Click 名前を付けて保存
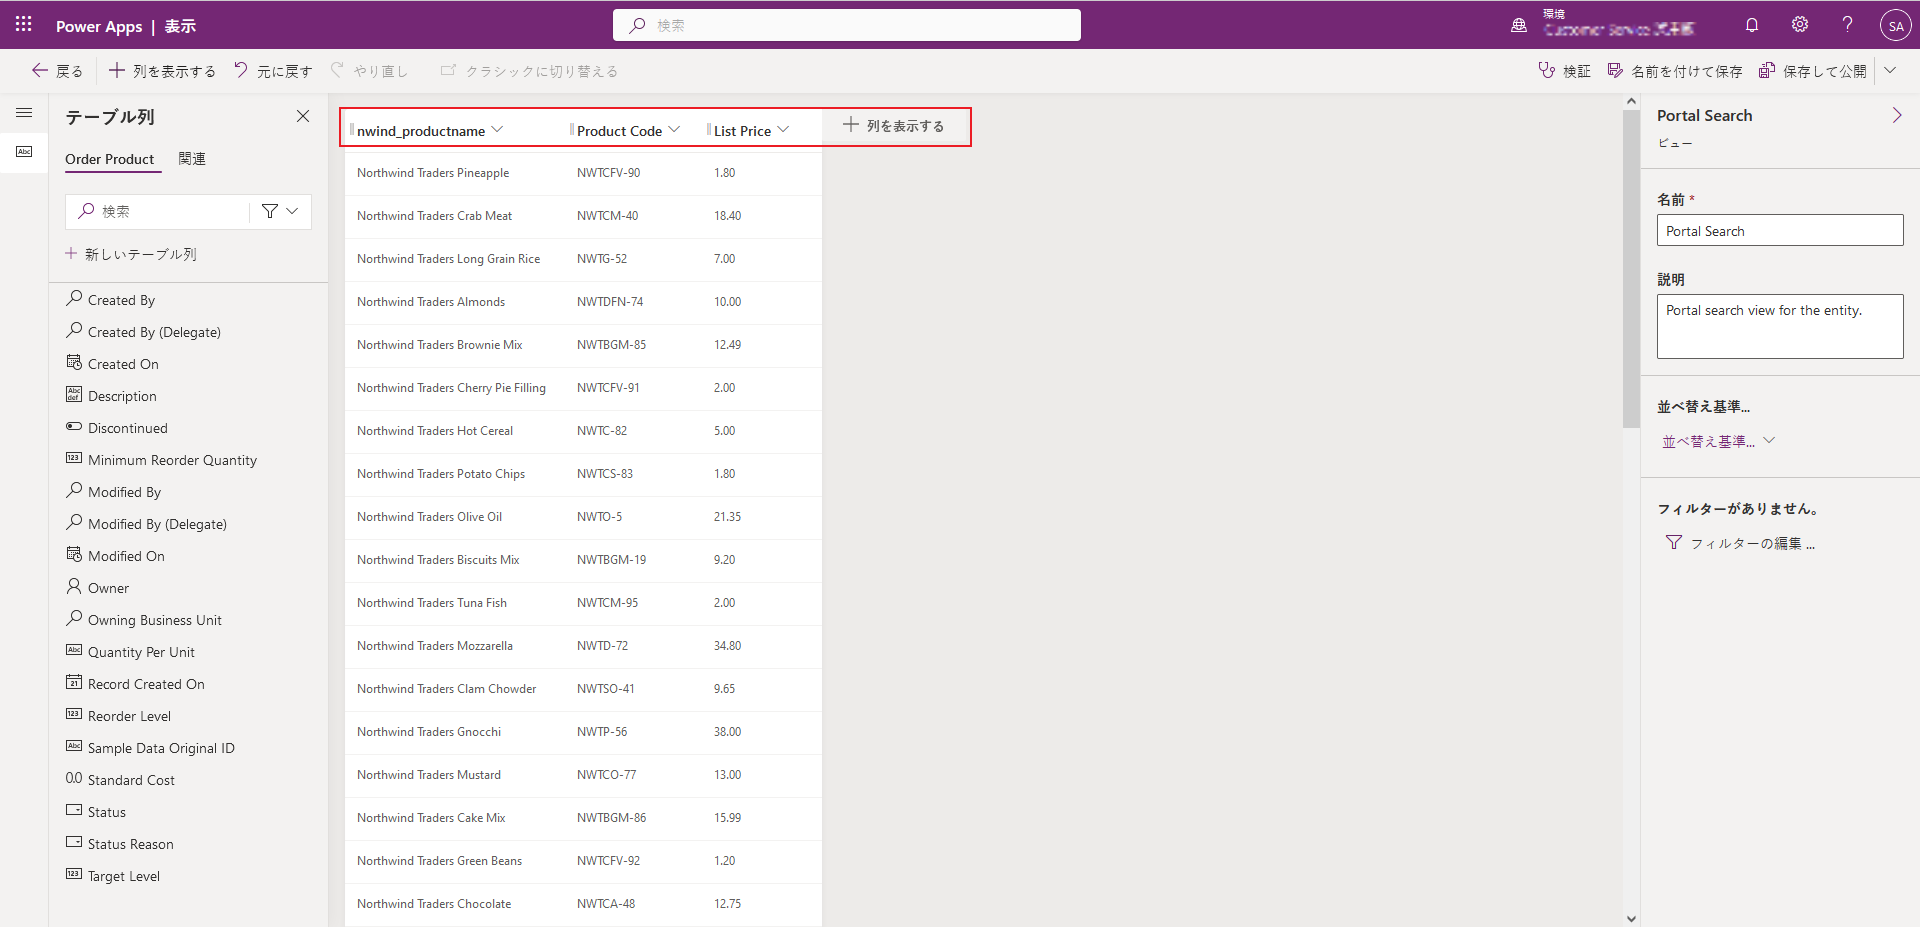1920x927 pixels. click(x=1675, y=71)
